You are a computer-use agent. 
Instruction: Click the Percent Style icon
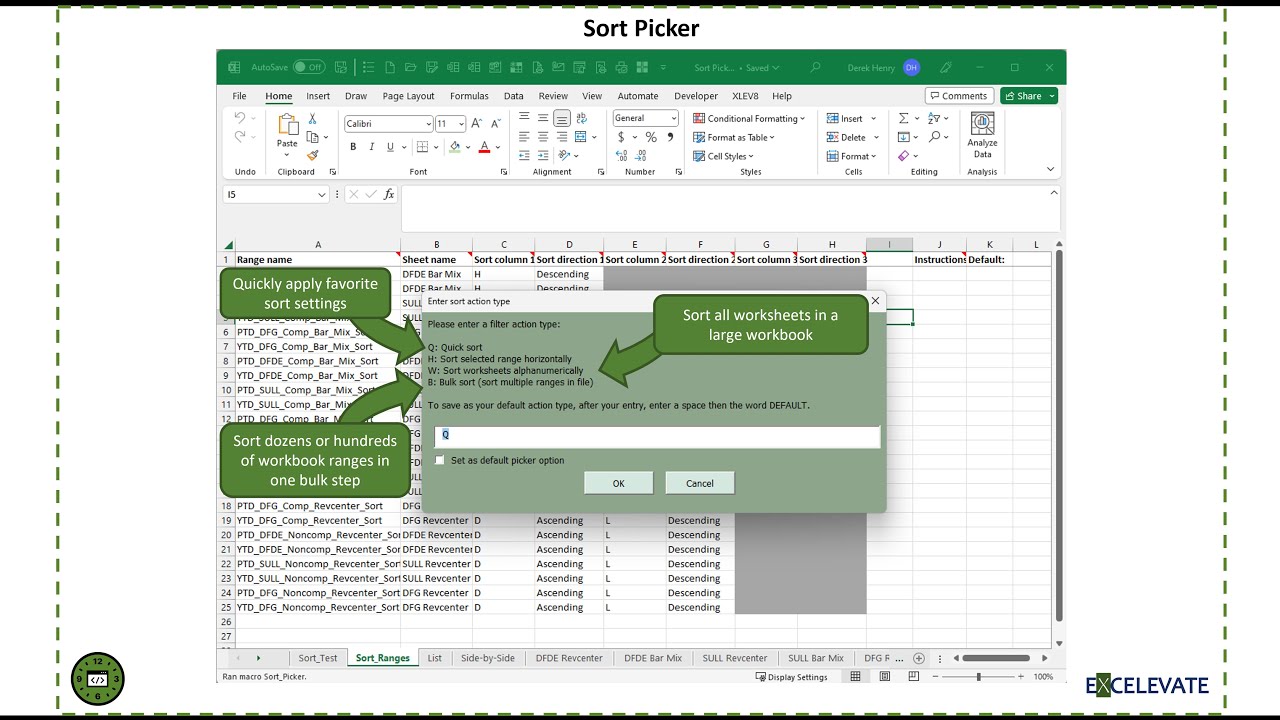651,137
